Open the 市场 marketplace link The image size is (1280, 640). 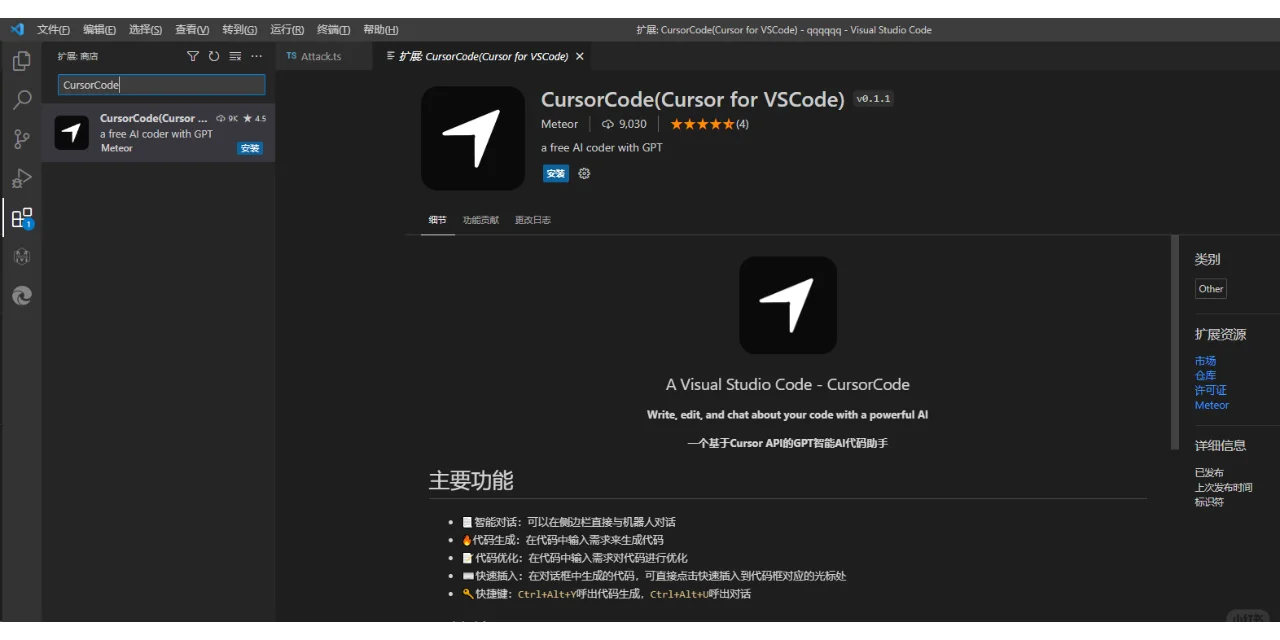(x=1205, y=361)
